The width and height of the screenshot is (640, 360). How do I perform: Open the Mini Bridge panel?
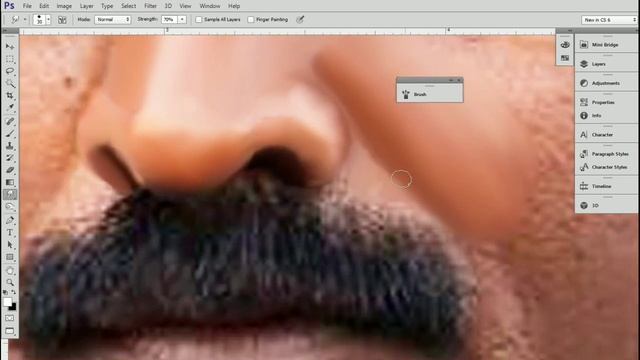coord(606,44)
